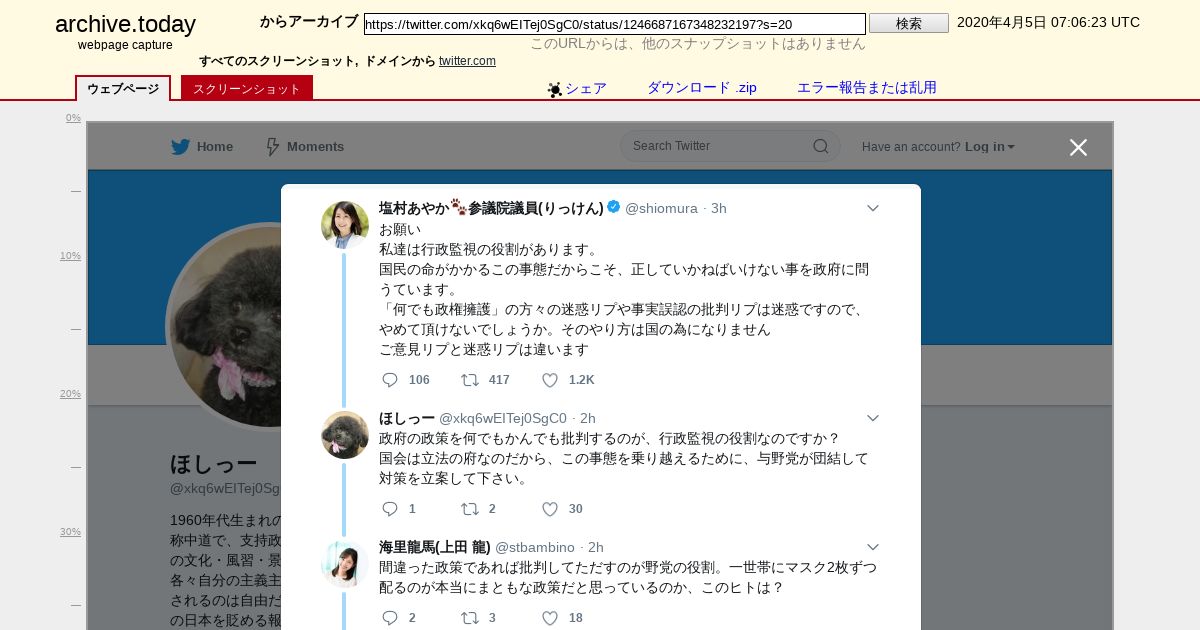This screenshot has width=1200, height=630.
Task: Open @shiomura handle
Action: (x=661, y=208)
